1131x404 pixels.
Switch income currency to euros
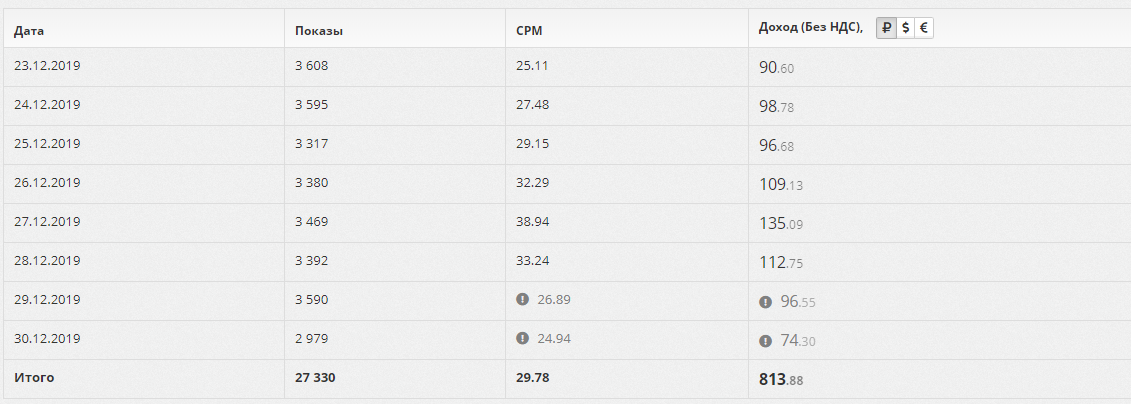pos(923,28)
